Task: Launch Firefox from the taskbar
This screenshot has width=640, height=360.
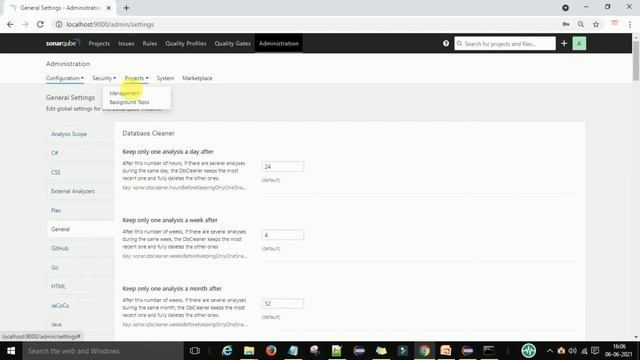Action: click(x=271, y=351)
